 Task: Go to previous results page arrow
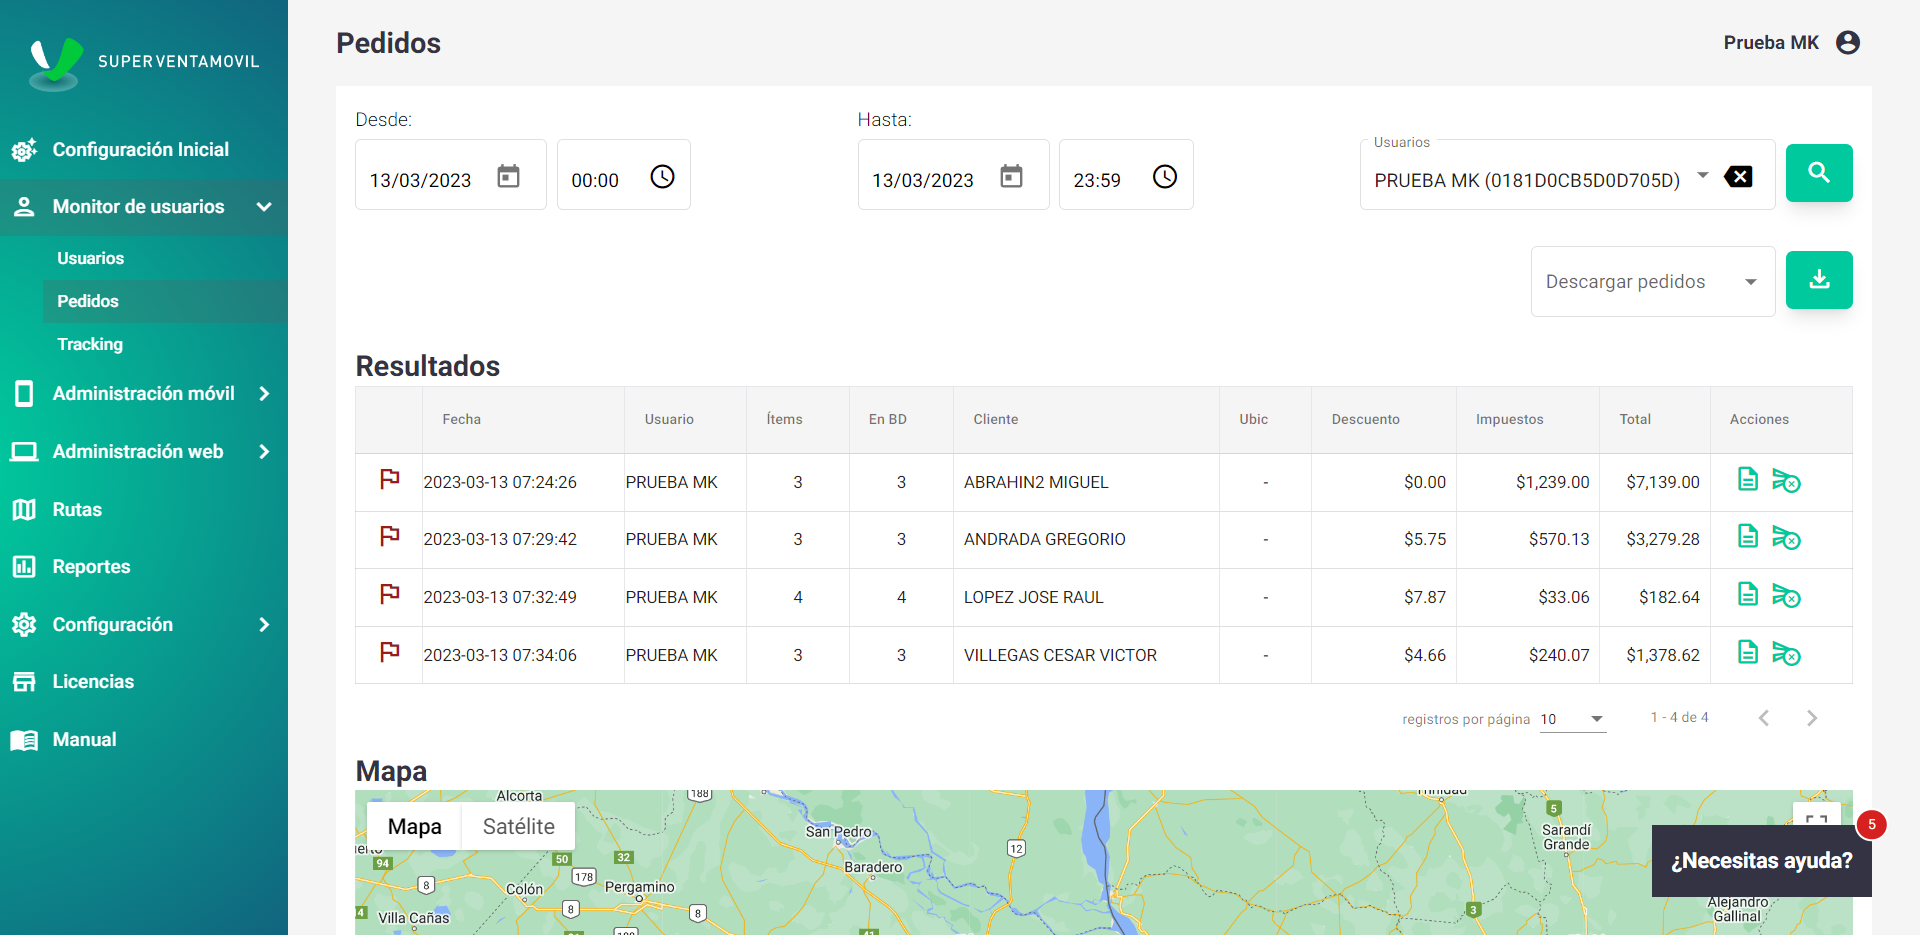(1764, 718)
